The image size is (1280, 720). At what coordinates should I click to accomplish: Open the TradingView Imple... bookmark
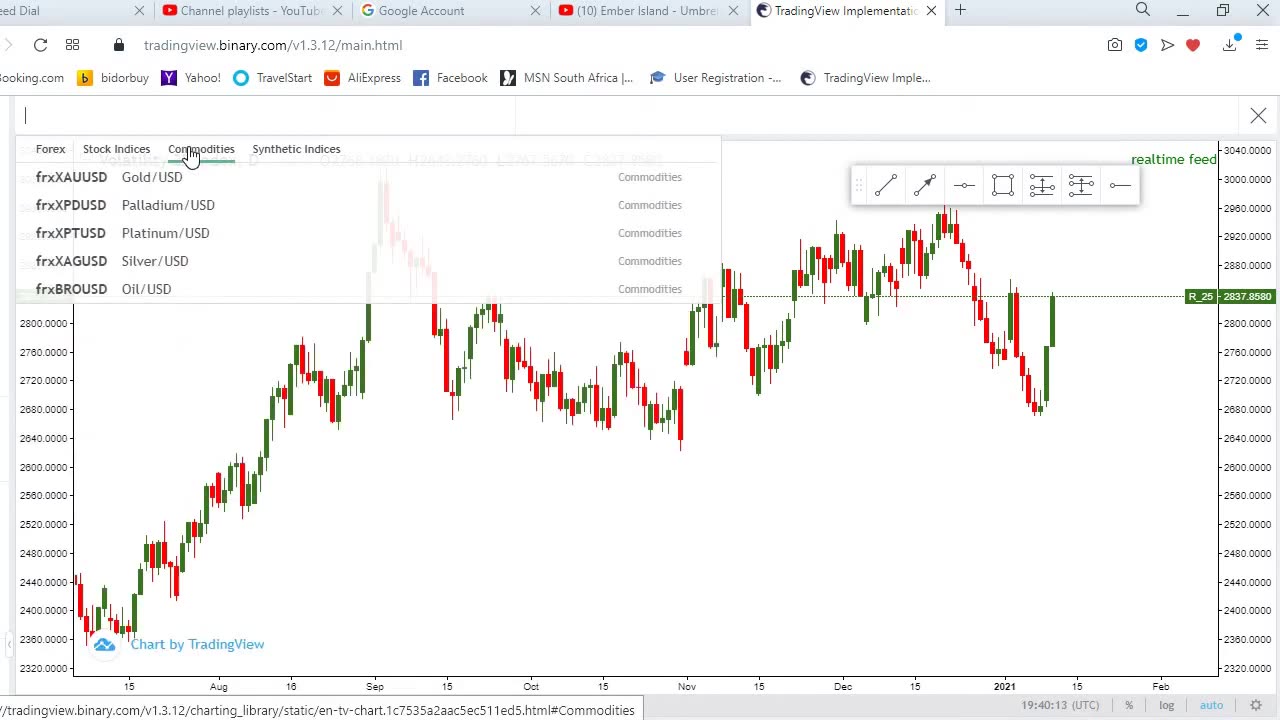[x=865, y=78]
